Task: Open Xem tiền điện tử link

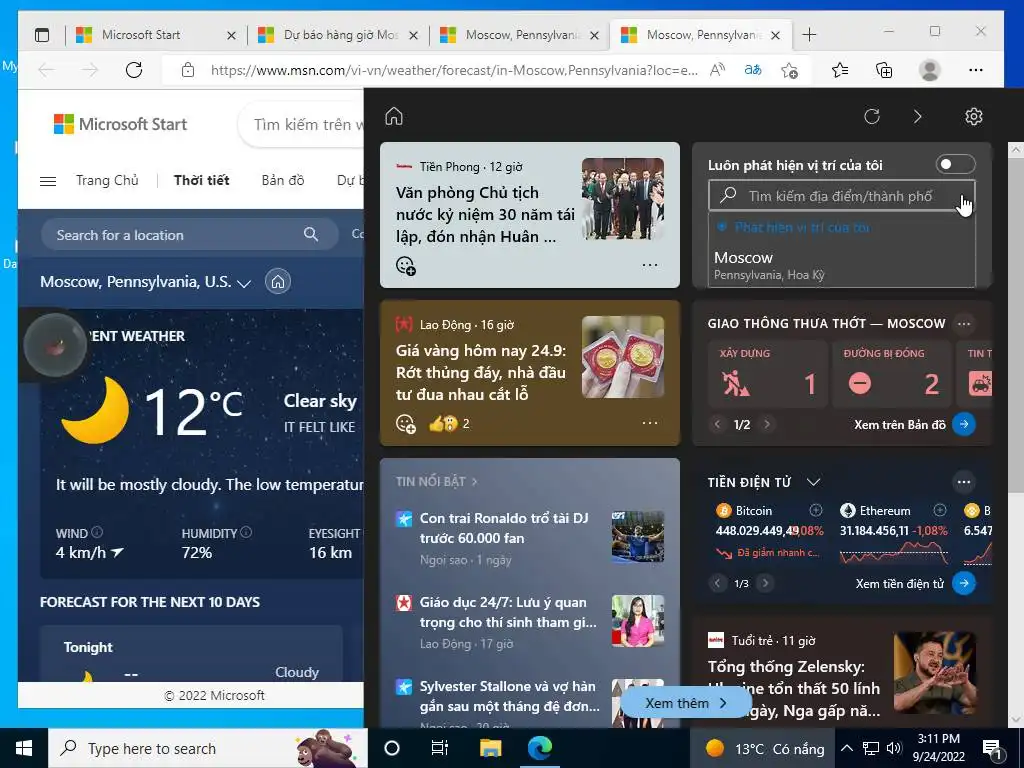Action: click(x=916, y=583)
